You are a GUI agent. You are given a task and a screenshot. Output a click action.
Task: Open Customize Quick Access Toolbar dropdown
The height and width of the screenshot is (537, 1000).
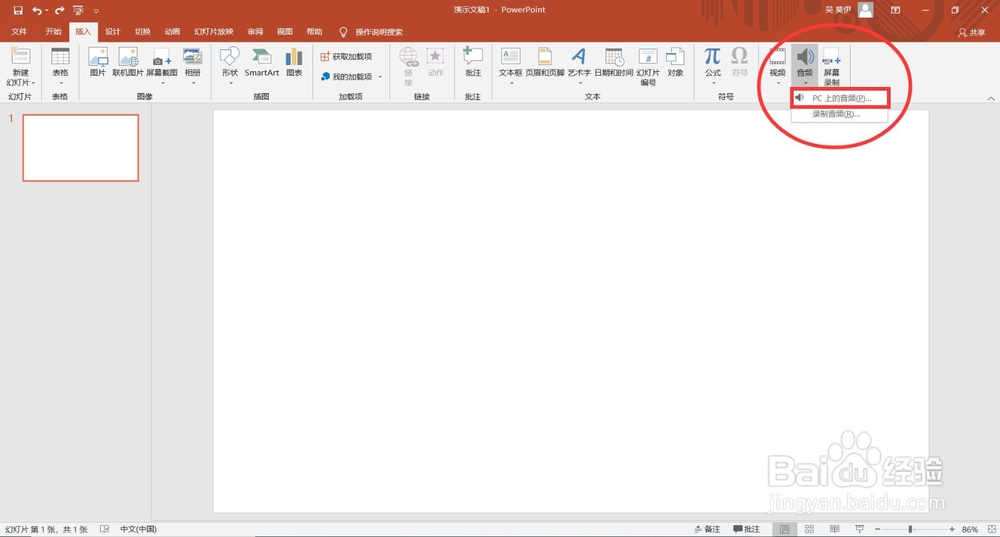(96, 11)
